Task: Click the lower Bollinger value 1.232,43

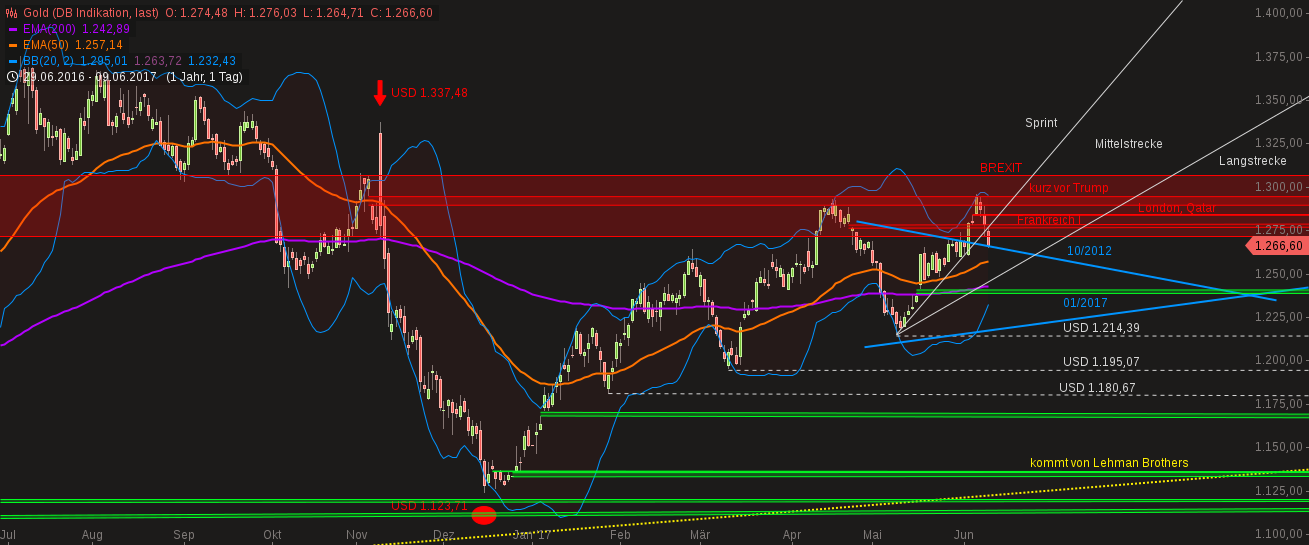Action: [x=212, y=61]
